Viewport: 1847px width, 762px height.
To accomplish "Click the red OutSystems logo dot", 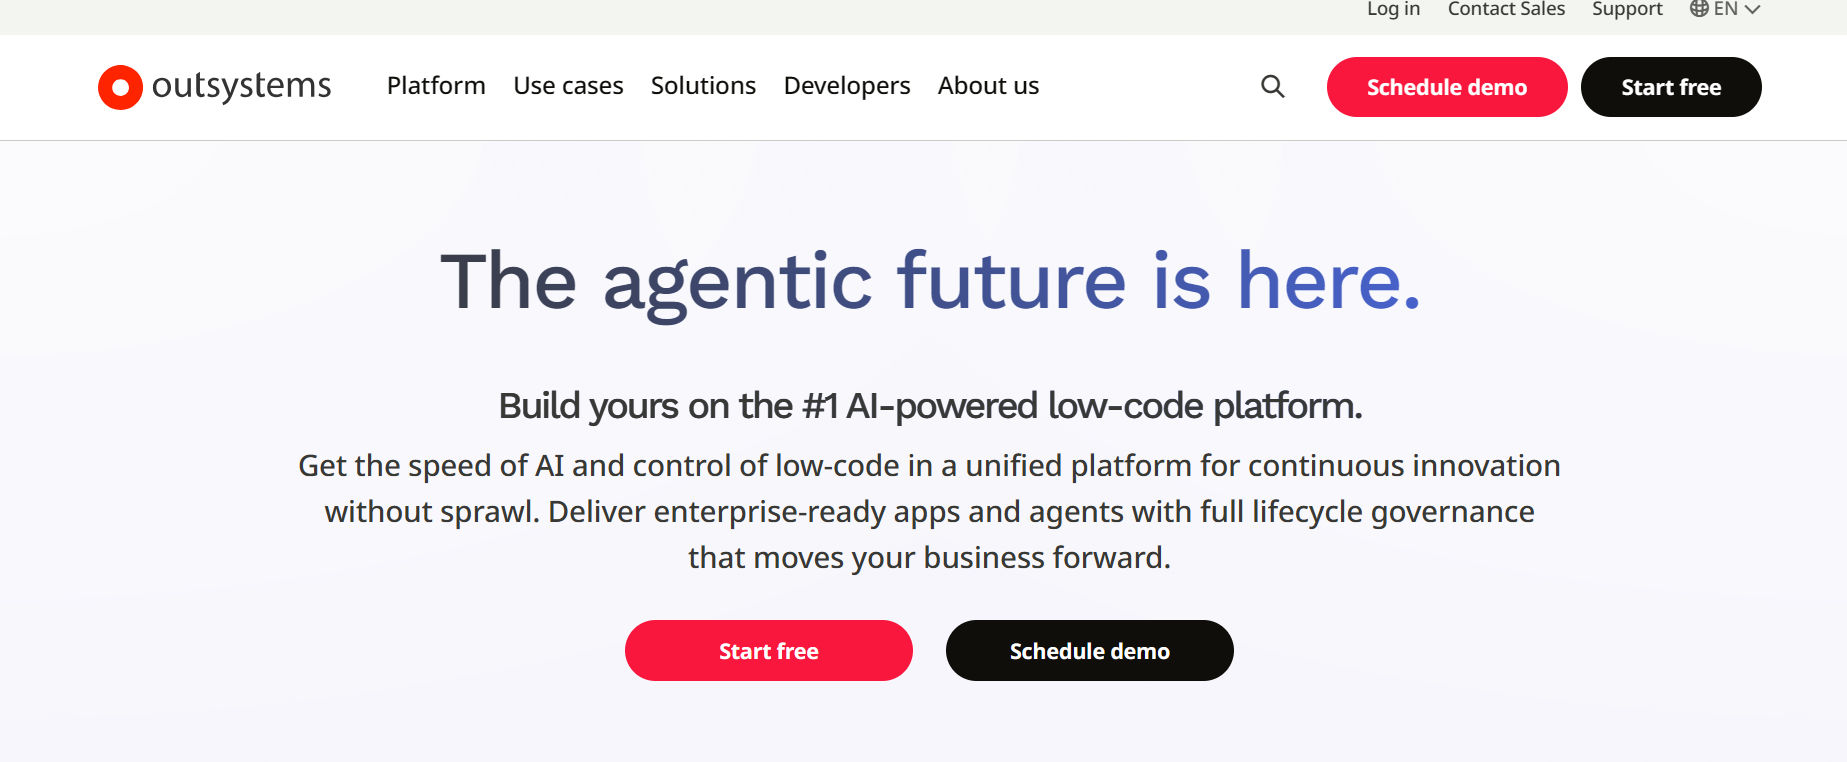I will (x=119, y=86).
